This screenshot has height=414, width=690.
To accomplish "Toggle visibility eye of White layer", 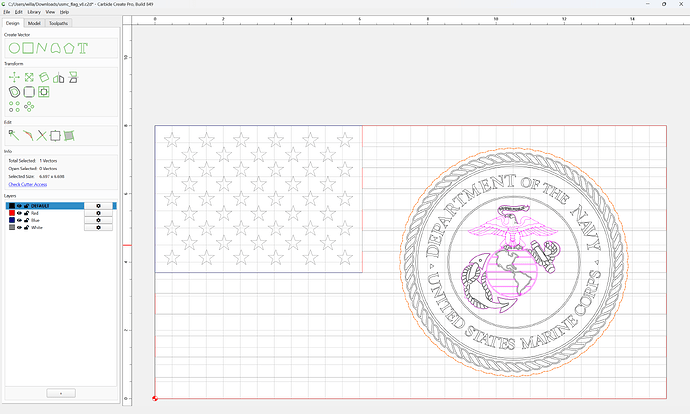I will coord(19,227).
